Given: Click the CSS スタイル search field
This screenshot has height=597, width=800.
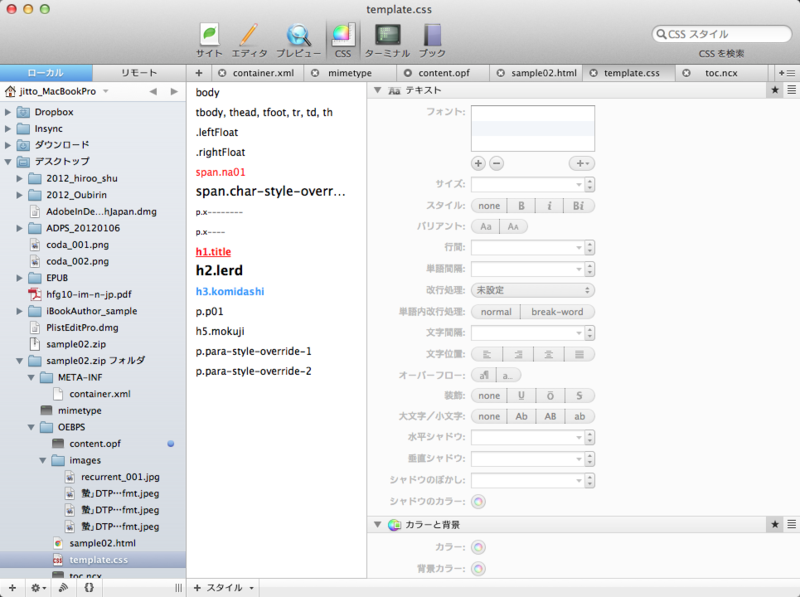Looking at the screenshot, I should point(721,34).
